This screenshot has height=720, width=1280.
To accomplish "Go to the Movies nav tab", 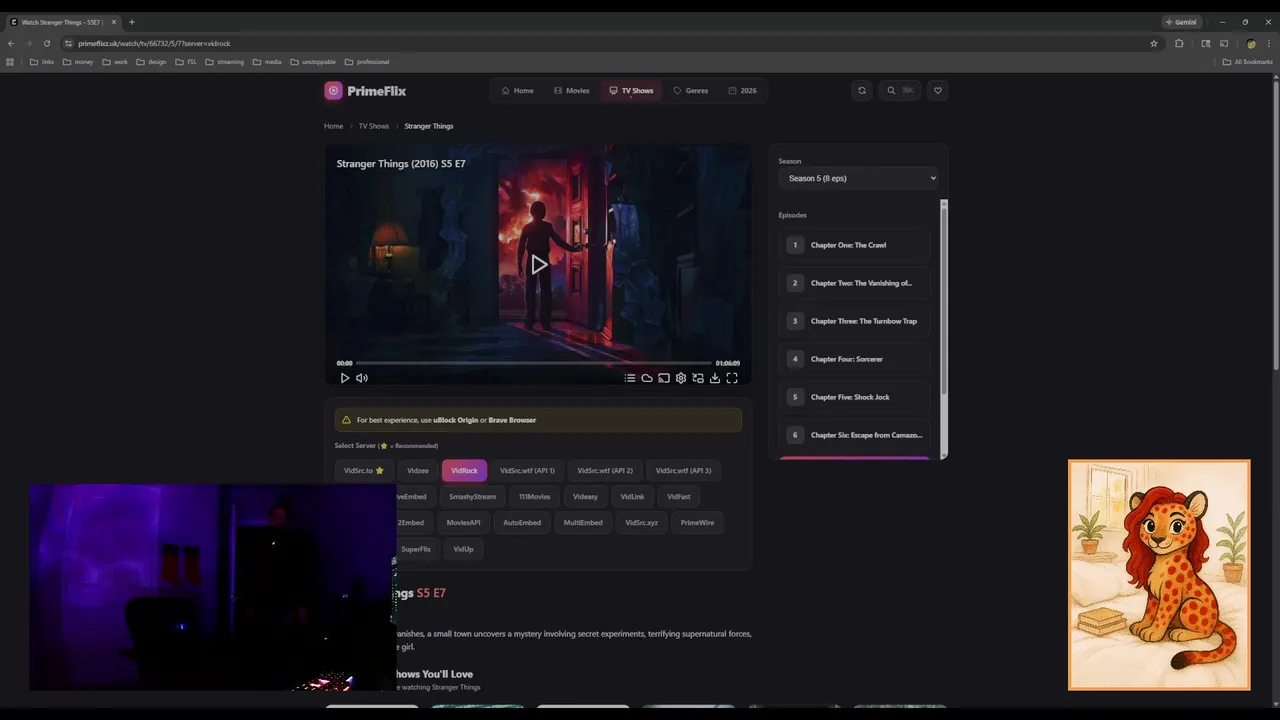I will (571, 91).
